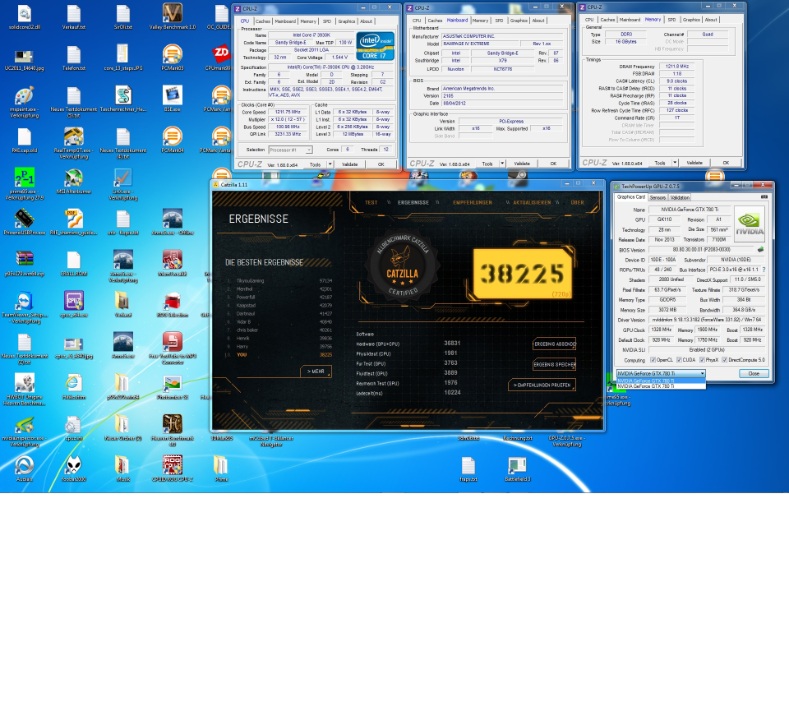Select the YOU row in Catzilla best results
This screenshot has width=789, height=720.
click(279, 355)
